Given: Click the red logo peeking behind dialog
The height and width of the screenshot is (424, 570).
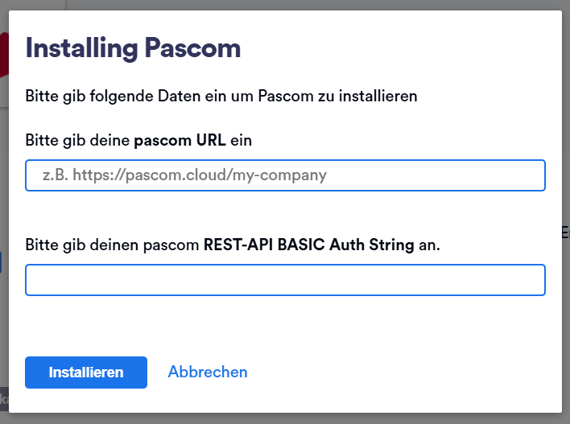Looking at the screenshot, I should click(4, 55).
